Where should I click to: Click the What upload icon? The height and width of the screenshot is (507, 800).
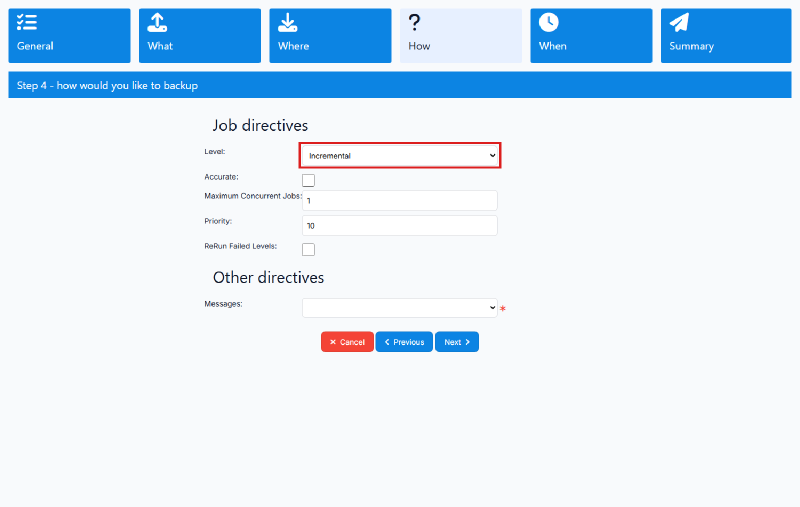(157, 22)
